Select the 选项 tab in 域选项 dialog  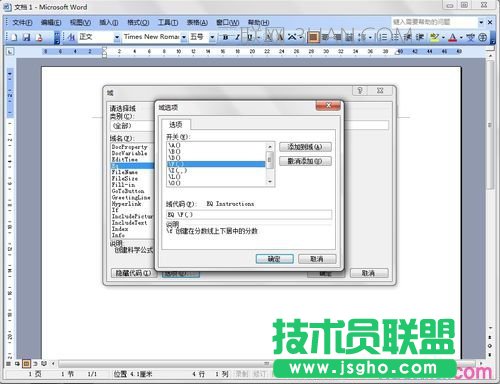point(176,125)
